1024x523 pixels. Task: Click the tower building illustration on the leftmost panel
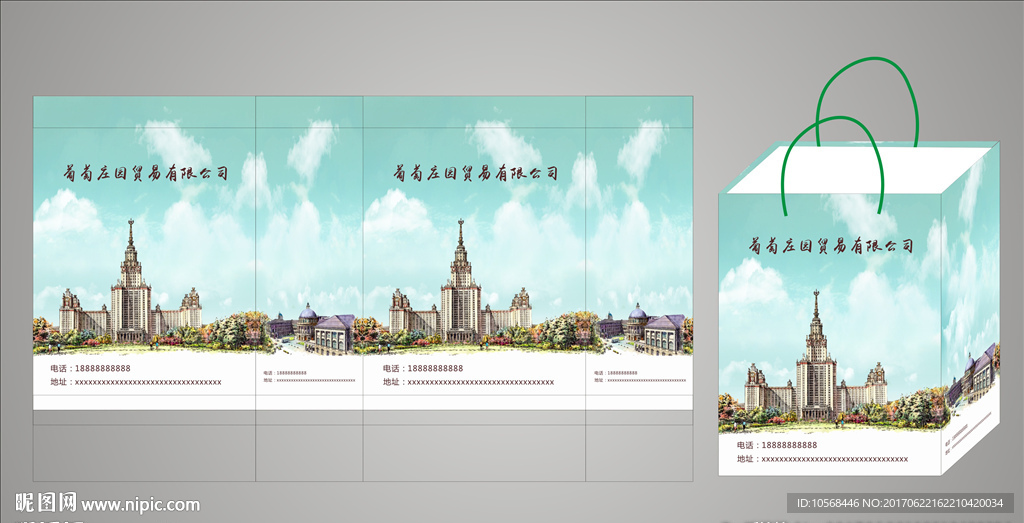131,282
